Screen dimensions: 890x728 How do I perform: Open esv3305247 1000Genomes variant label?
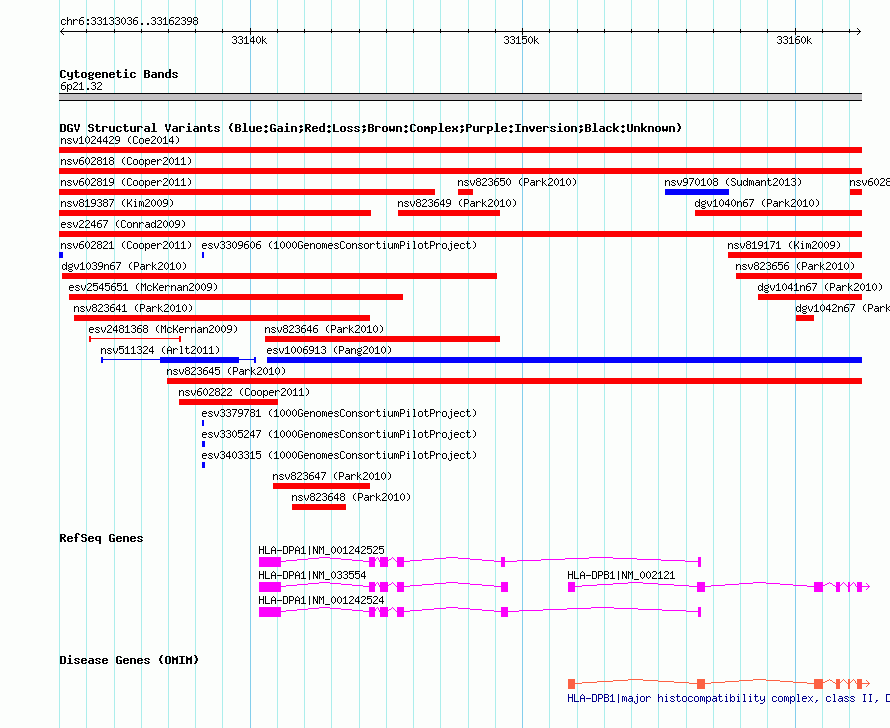(x=339, y=434)
